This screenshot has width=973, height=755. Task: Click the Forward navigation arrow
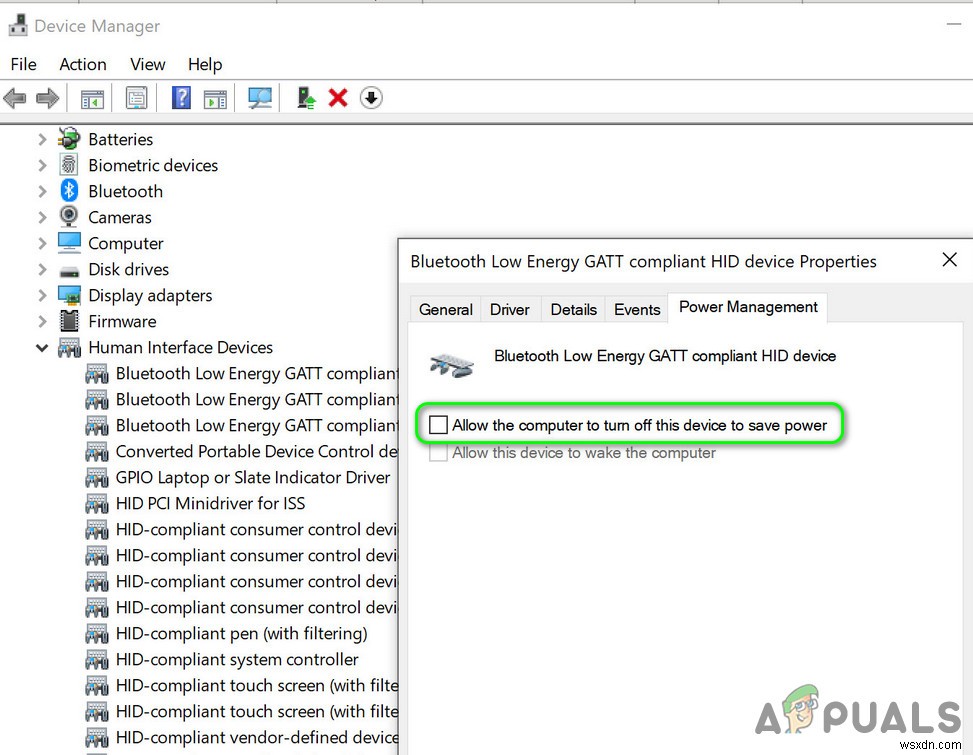(x=47, y=97)
